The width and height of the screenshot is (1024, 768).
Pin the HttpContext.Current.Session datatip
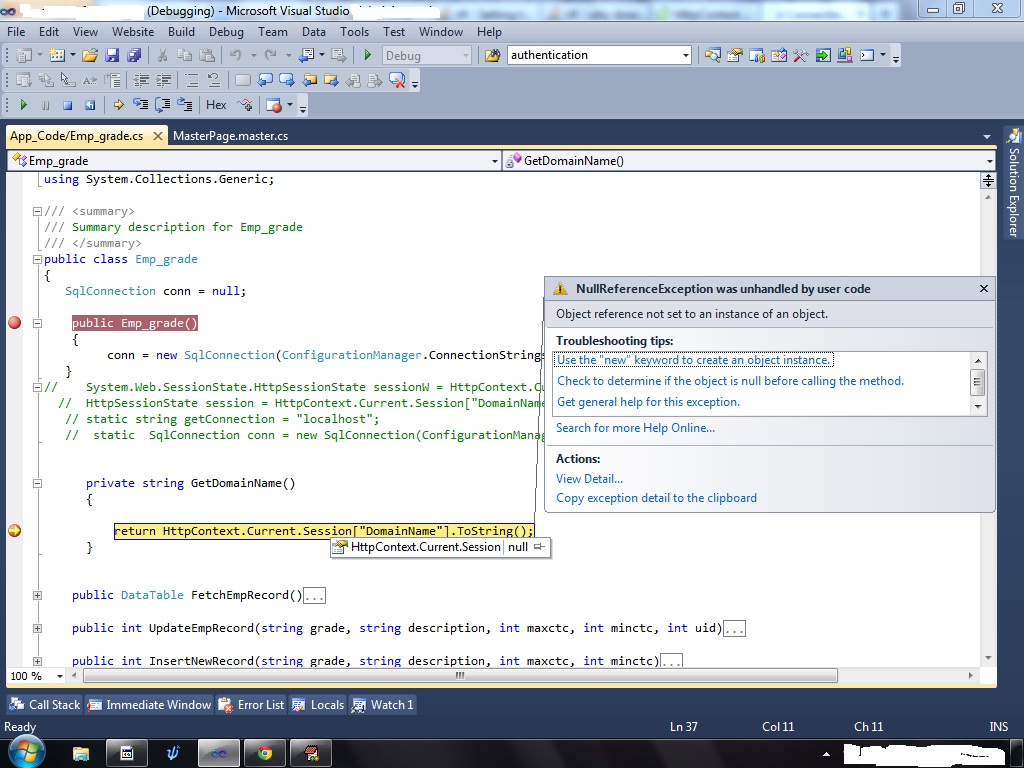point(539,547)
